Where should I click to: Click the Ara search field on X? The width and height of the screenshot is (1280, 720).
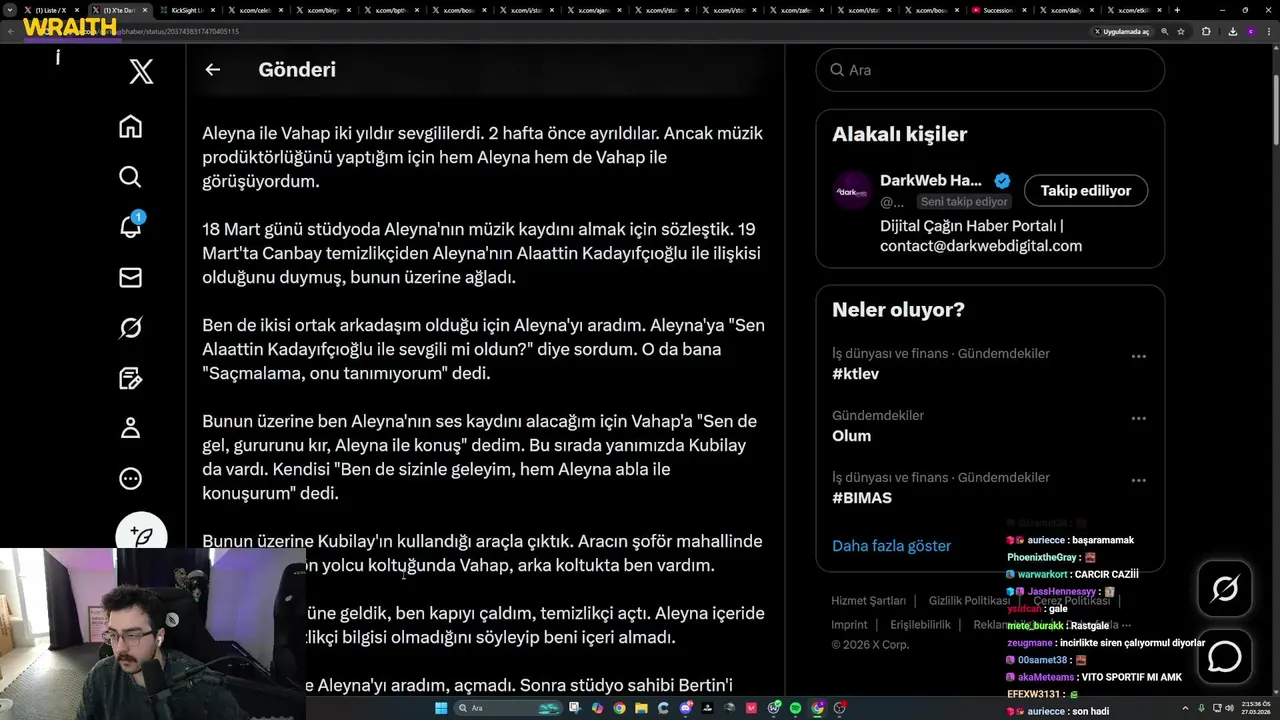(x=990, y=70)
